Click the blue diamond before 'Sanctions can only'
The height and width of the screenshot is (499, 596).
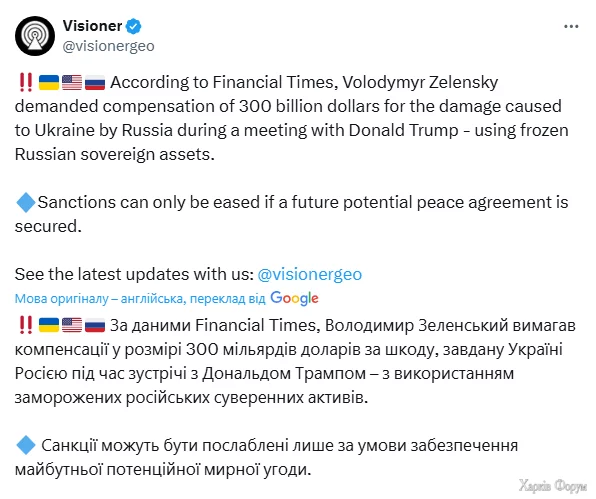[x=26, y=203]
